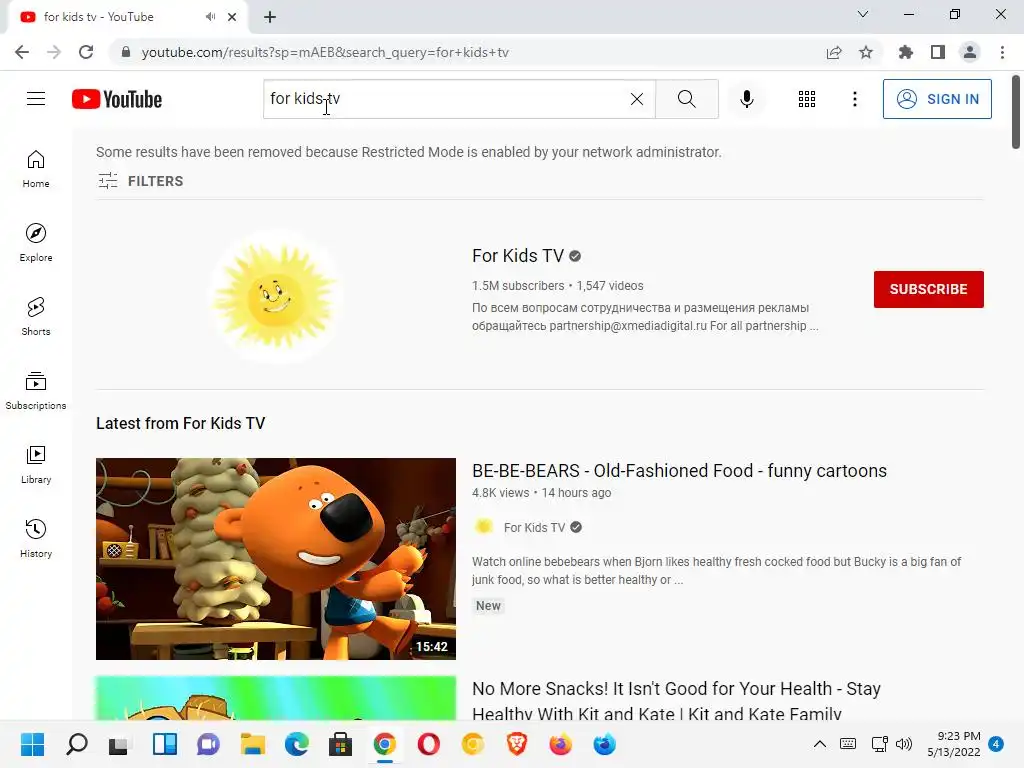
Task: Open Microsoft Edge from the taskbar
Action: coord(296,744)
